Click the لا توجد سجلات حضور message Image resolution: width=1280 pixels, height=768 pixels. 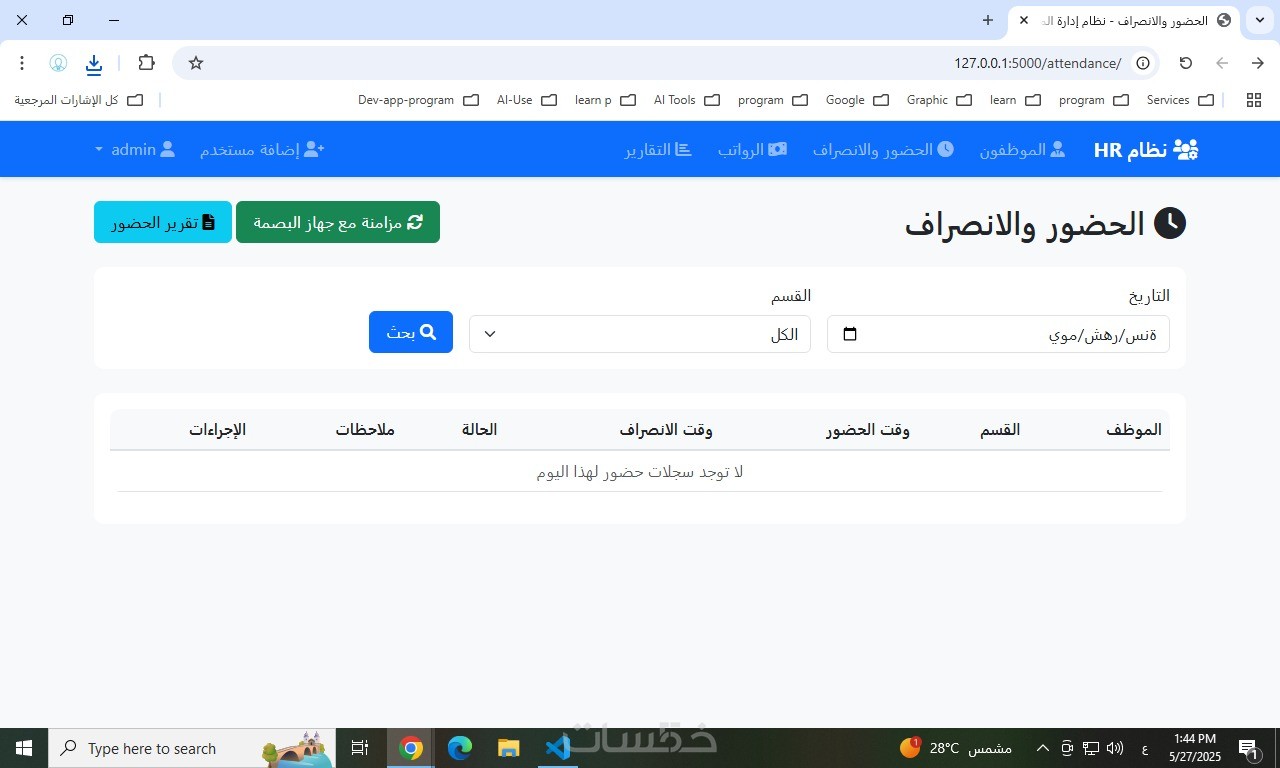coord(640,472)
